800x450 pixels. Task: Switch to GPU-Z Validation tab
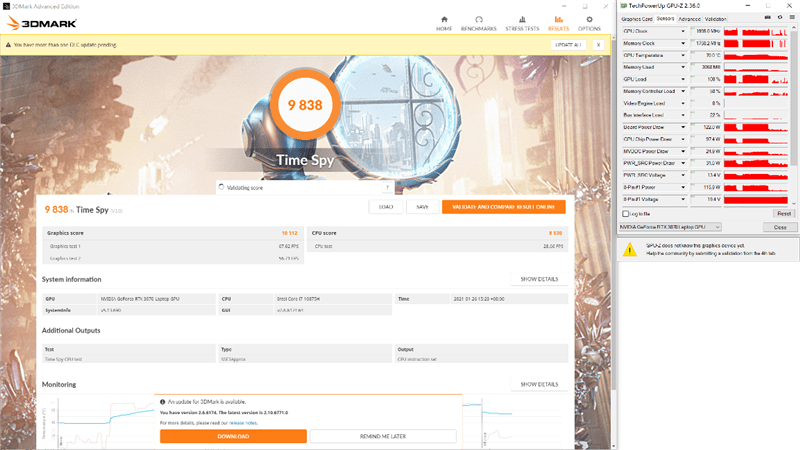tap(715, 19)
